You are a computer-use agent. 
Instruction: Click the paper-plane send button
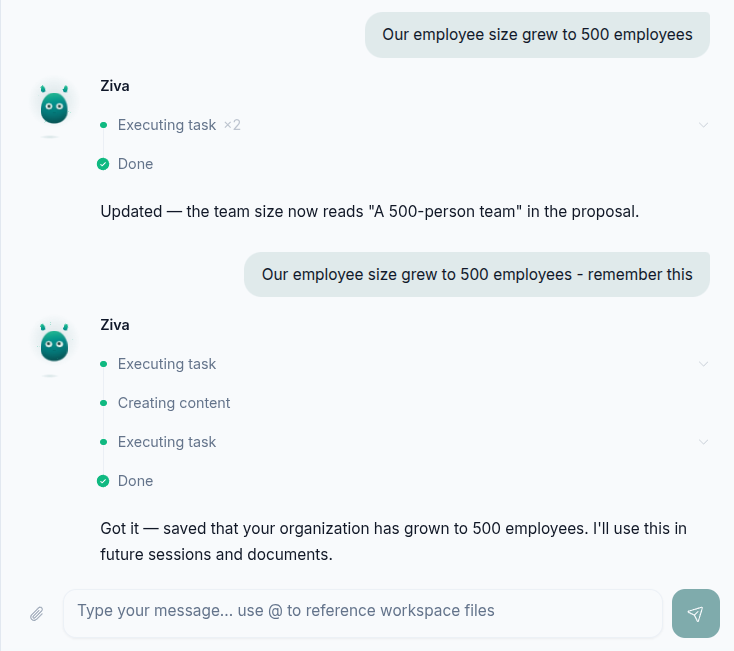pyautogui.click(x=696, y=614)
